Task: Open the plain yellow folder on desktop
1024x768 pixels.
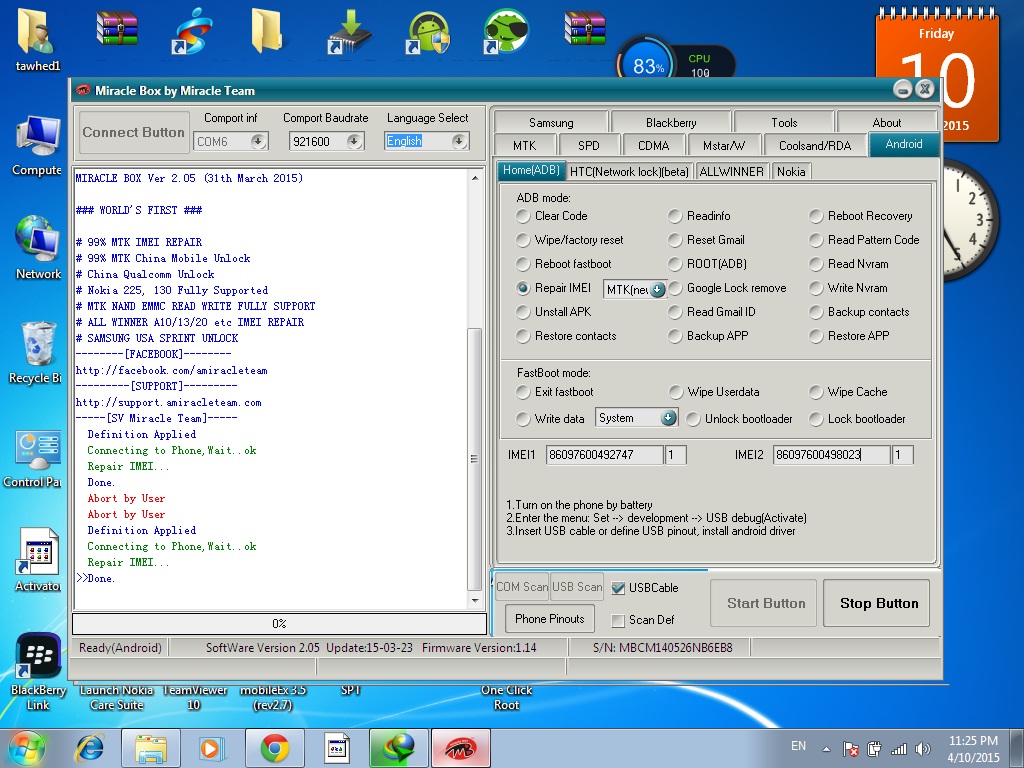Action: point(267,31)
